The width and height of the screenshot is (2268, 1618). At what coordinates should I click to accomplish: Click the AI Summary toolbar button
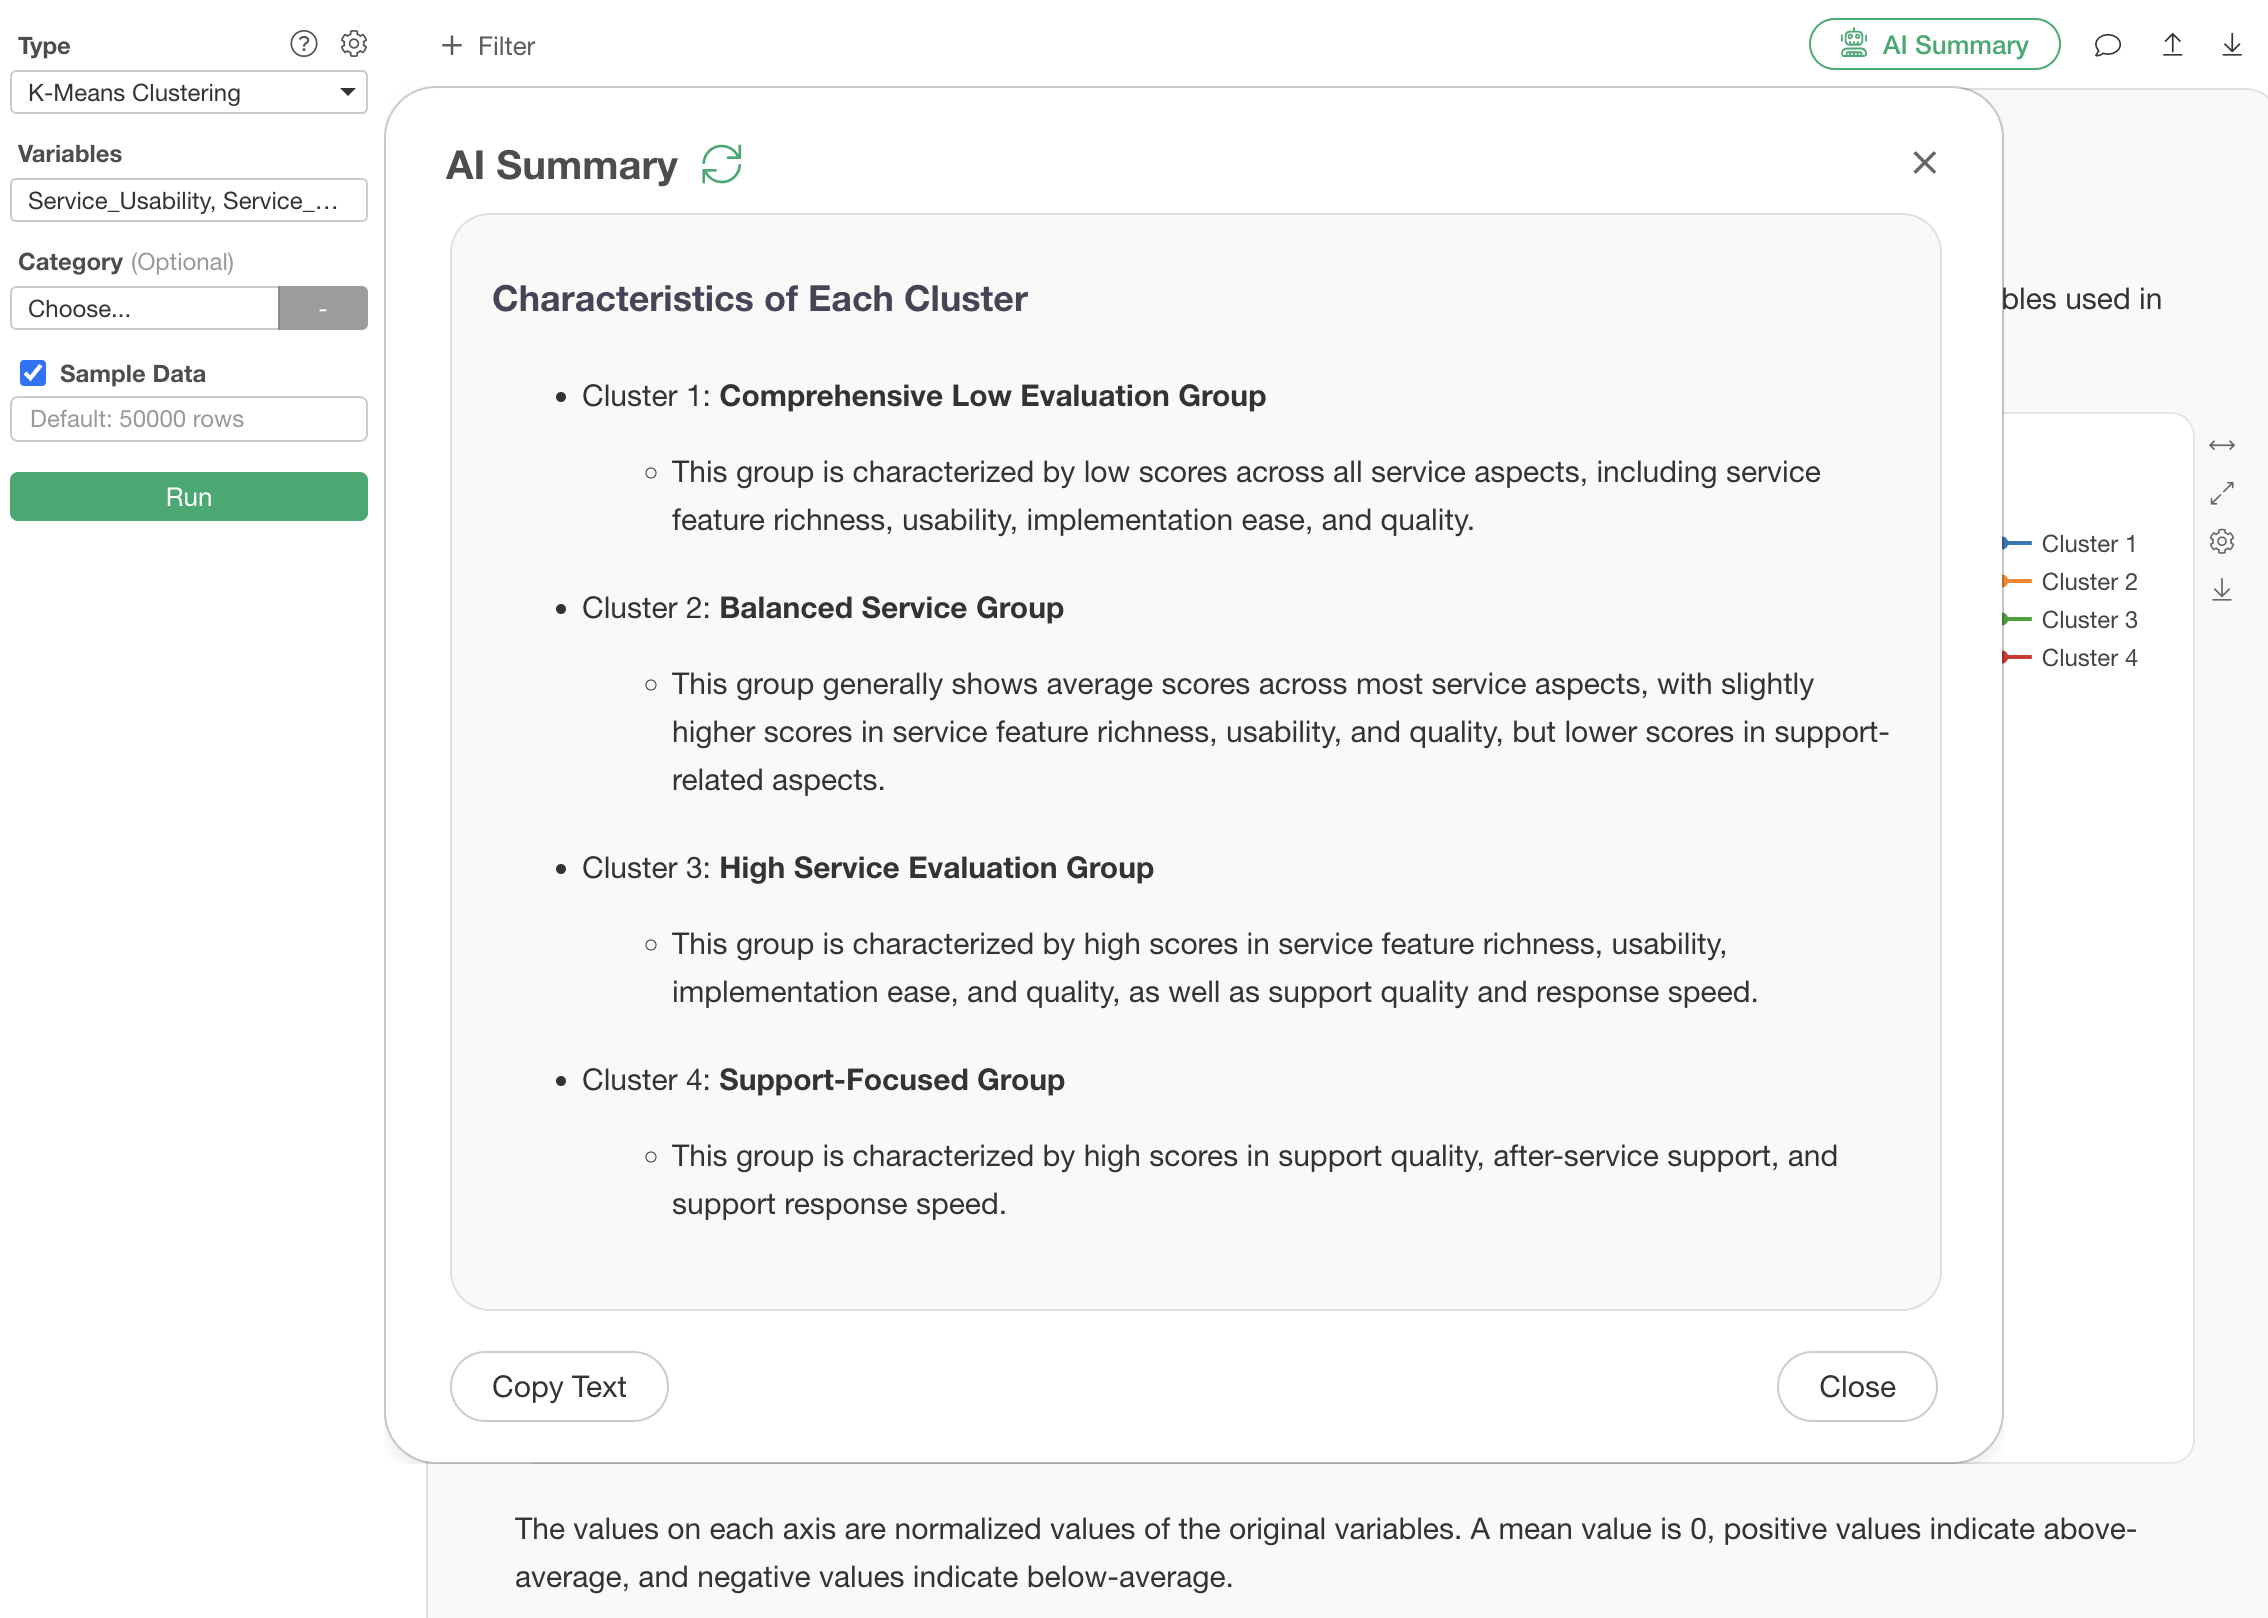[x=1934, y=46]
